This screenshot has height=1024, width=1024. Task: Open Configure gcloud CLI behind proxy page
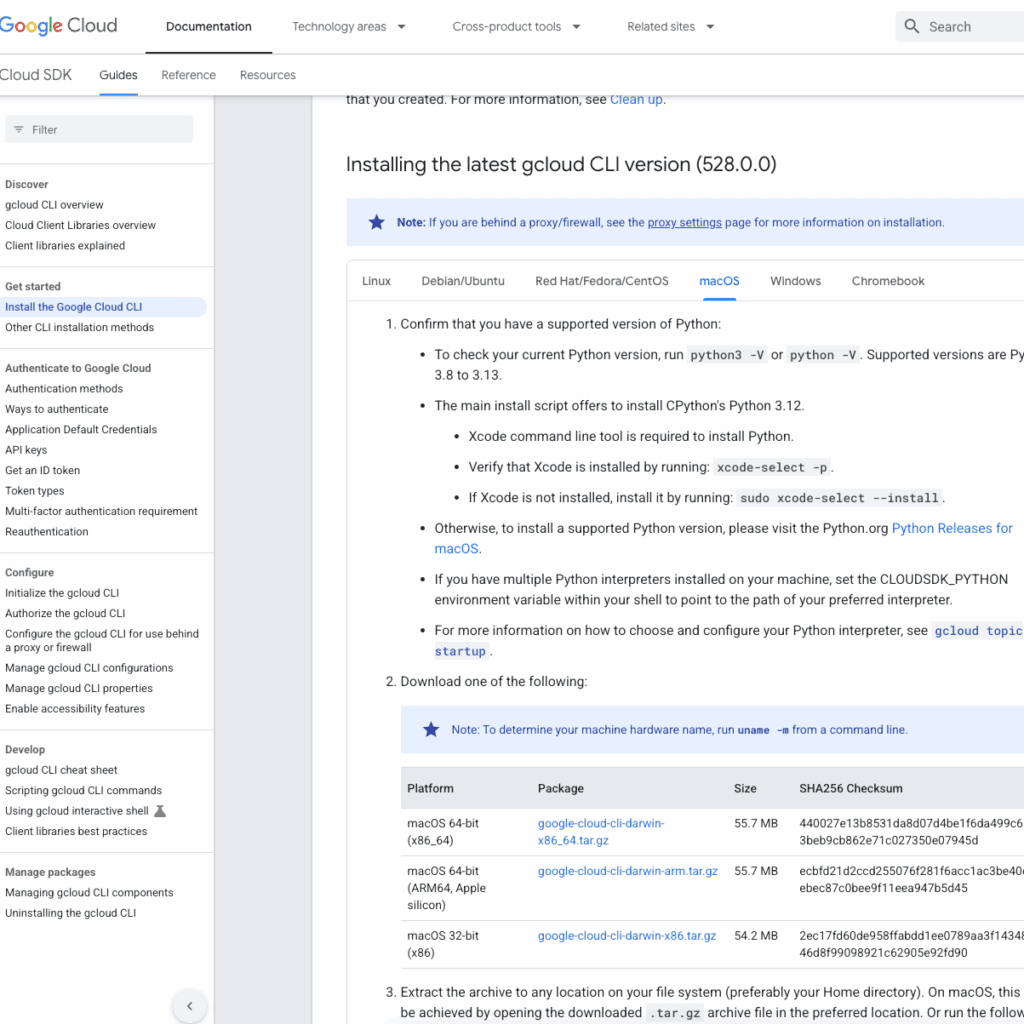tap(102, 641)
